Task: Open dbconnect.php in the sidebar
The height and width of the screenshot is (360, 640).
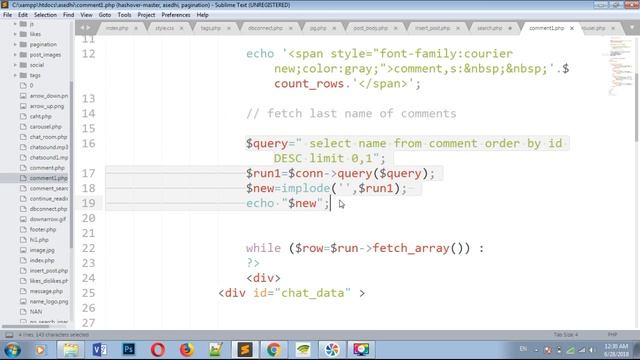Action: pos(48,209)
